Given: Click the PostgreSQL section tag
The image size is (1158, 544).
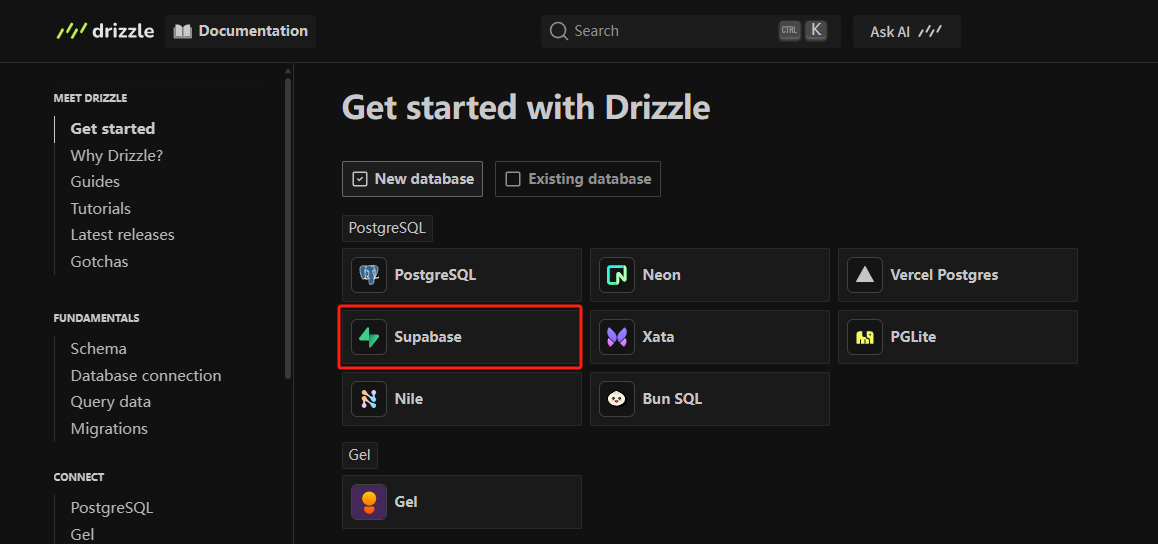Looking at the screenshot, I should 387,228.
